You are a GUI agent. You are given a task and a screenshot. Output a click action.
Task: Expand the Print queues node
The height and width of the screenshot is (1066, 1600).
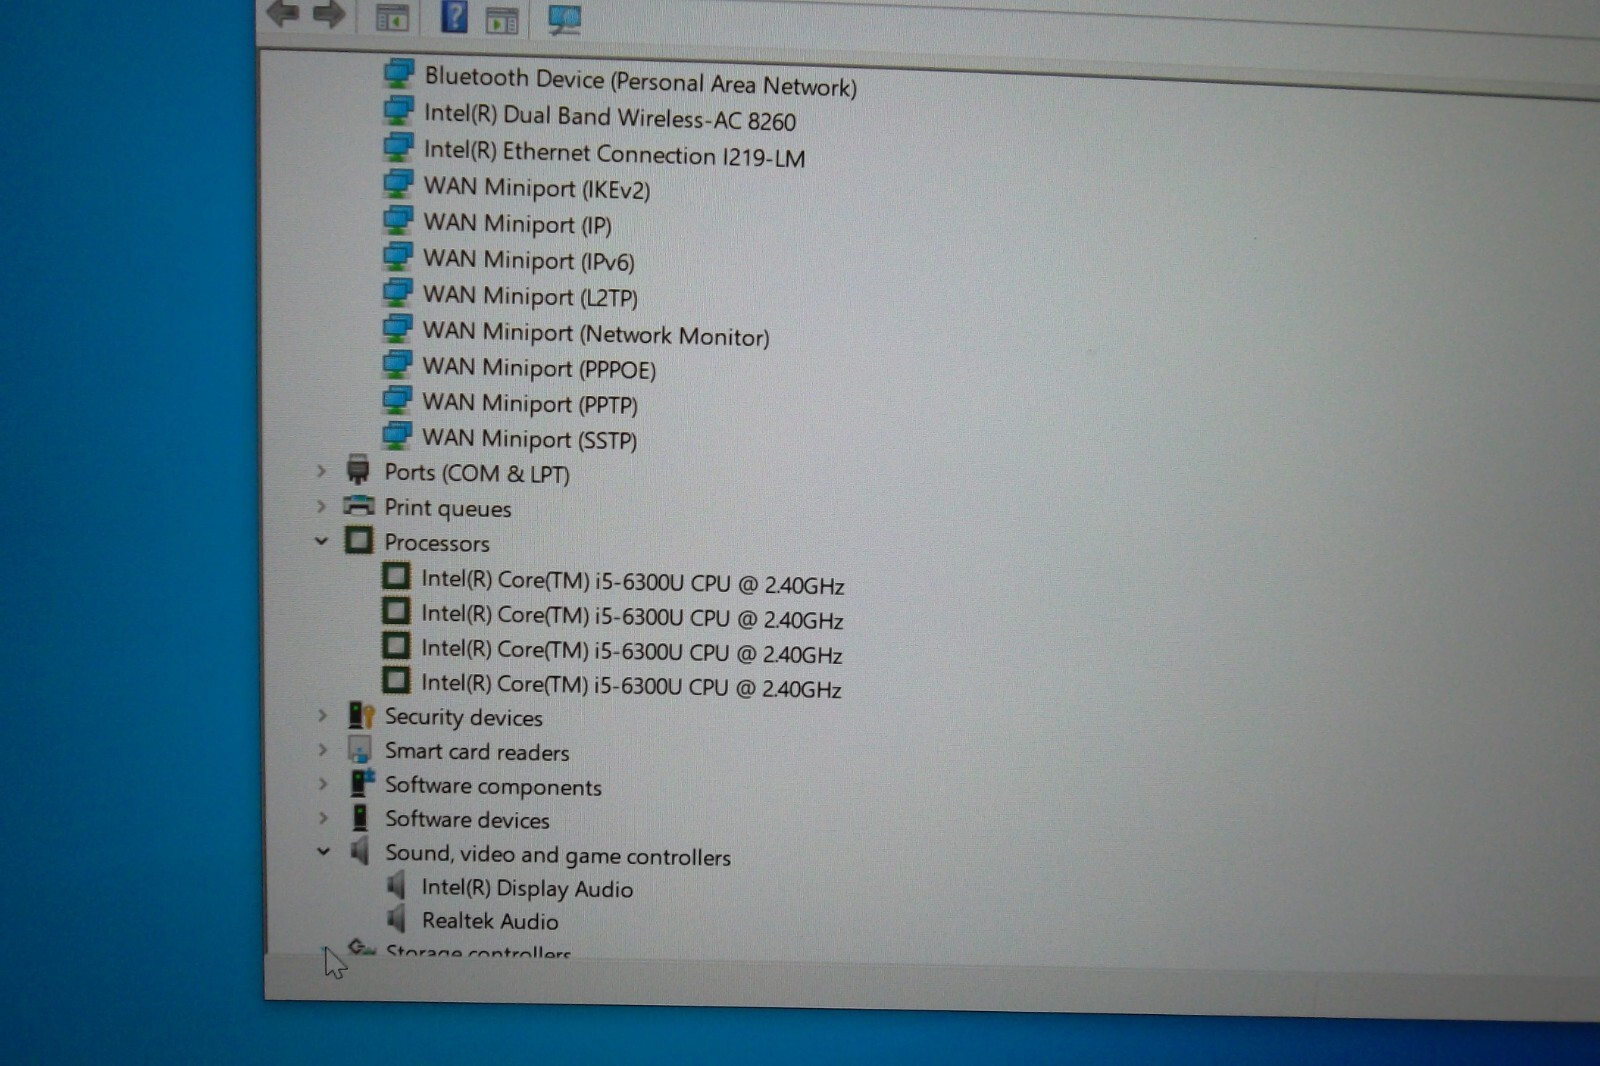(322, 506)
